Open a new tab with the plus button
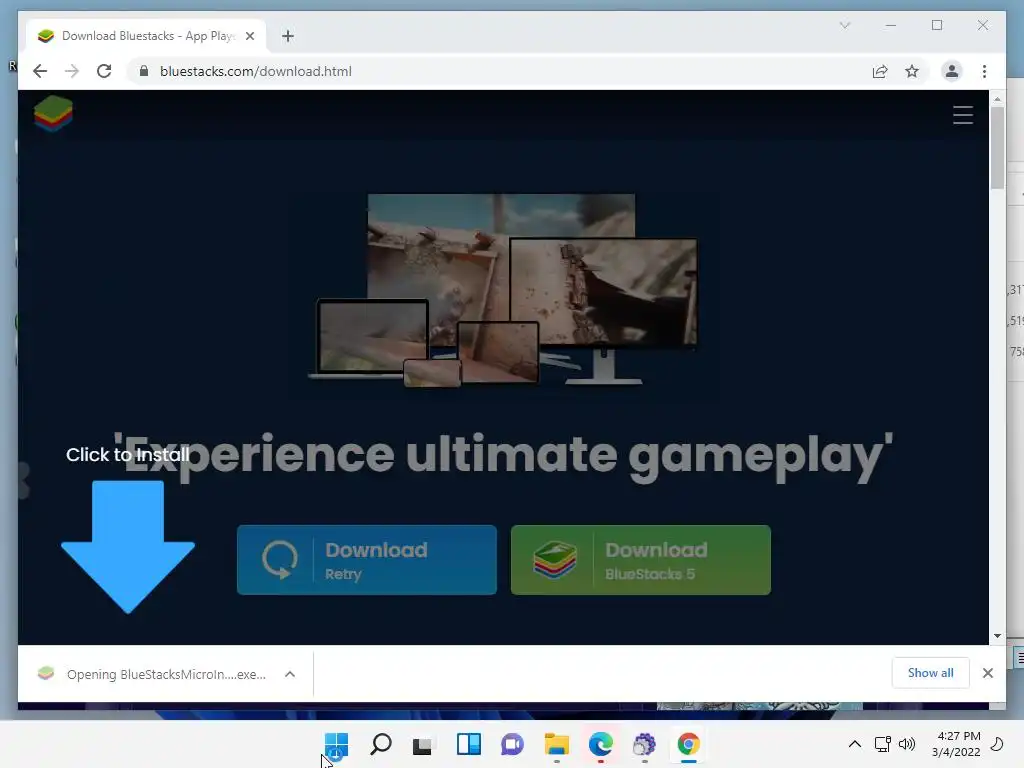1024x768 pixels. click(x=288, y=36)
